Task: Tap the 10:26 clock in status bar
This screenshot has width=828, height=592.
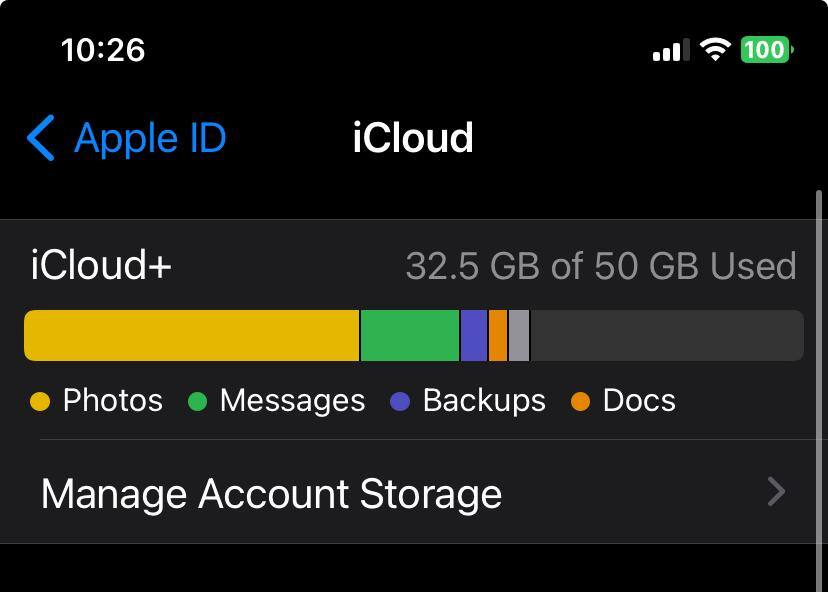Action: point(103,50)
